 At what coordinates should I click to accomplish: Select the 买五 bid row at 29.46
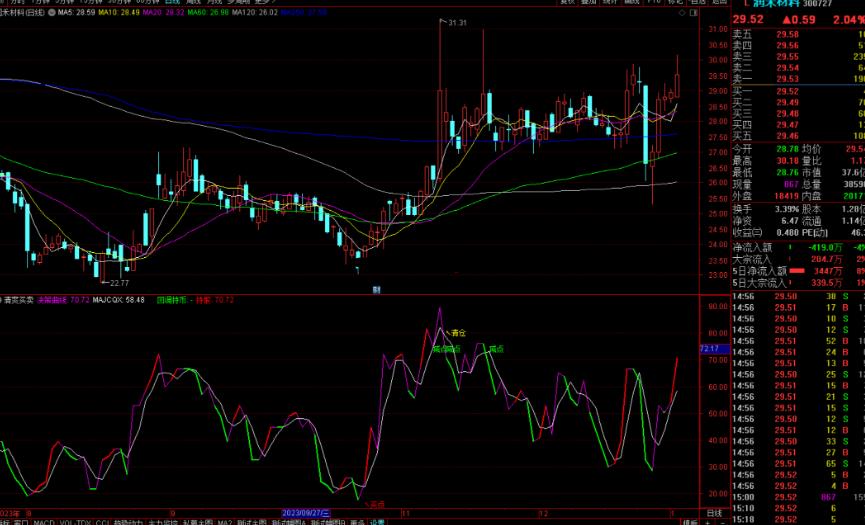pyautogui.click(x=798, y=136)
